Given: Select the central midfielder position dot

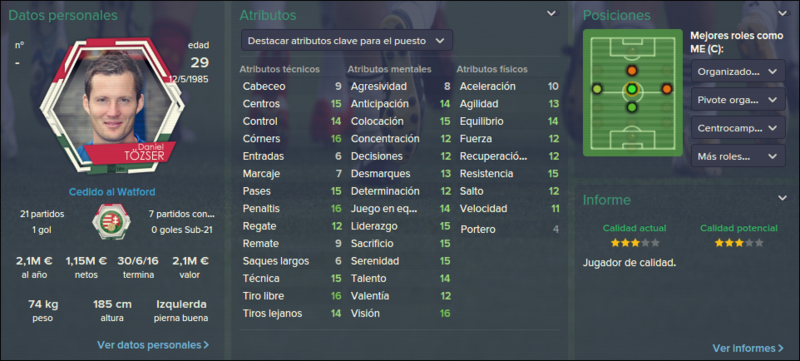Looking at the screenshot, I should (x=632, y=90).
